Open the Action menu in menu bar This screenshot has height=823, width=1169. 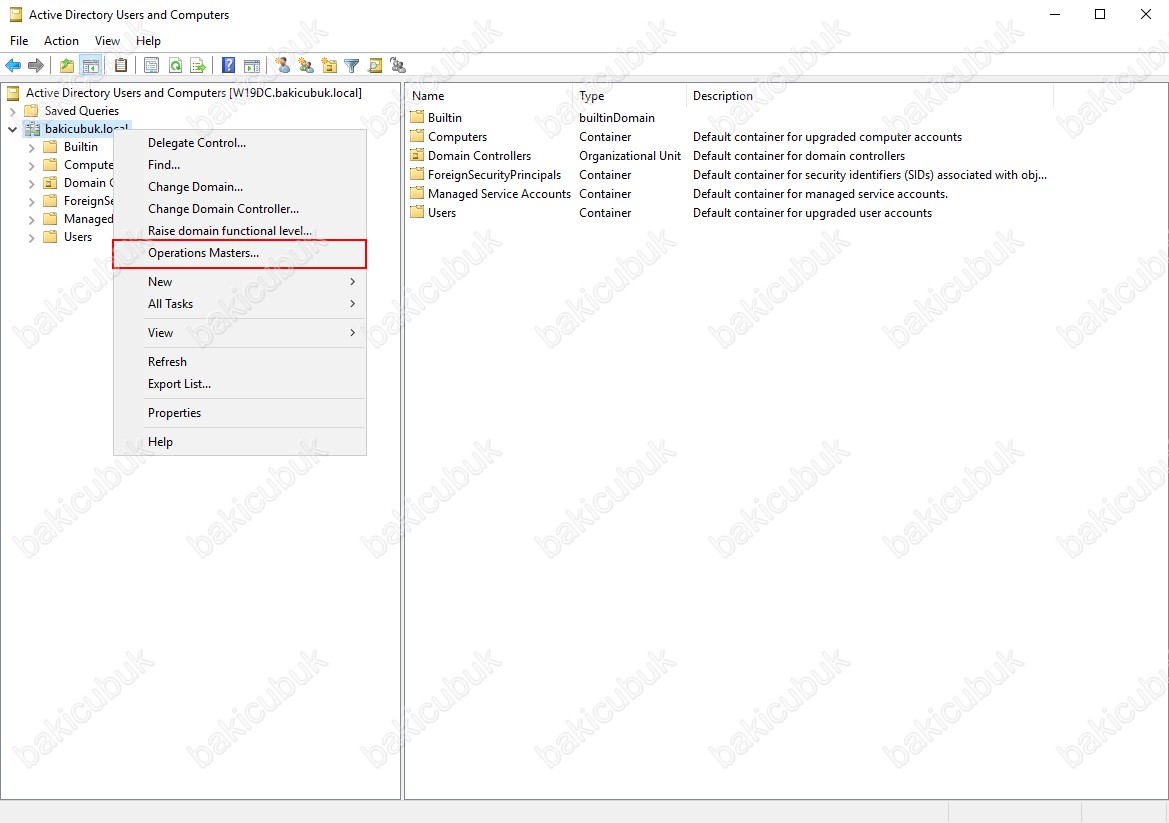[61, 40]
